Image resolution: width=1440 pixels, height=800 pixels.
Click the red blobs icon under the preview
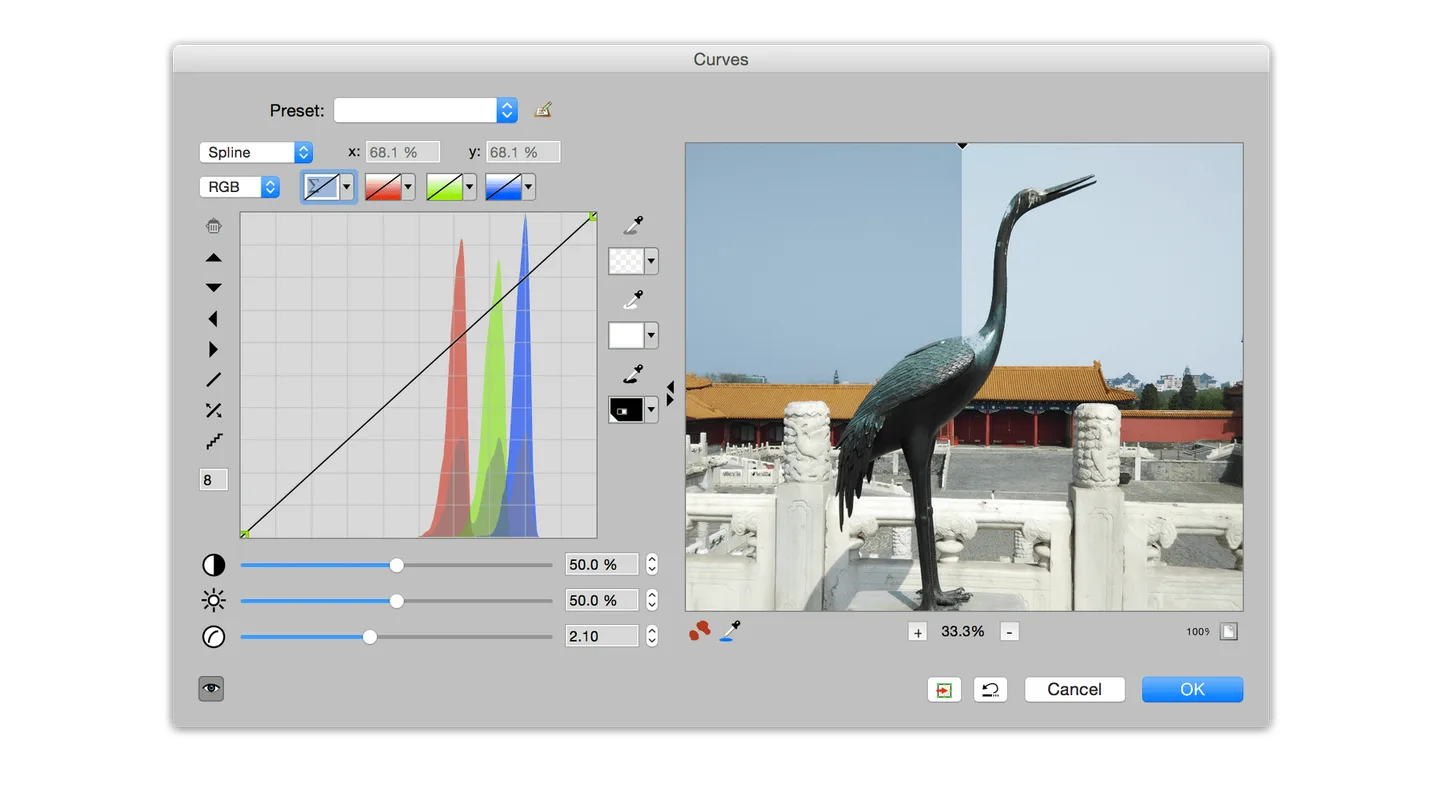(700, 631)
